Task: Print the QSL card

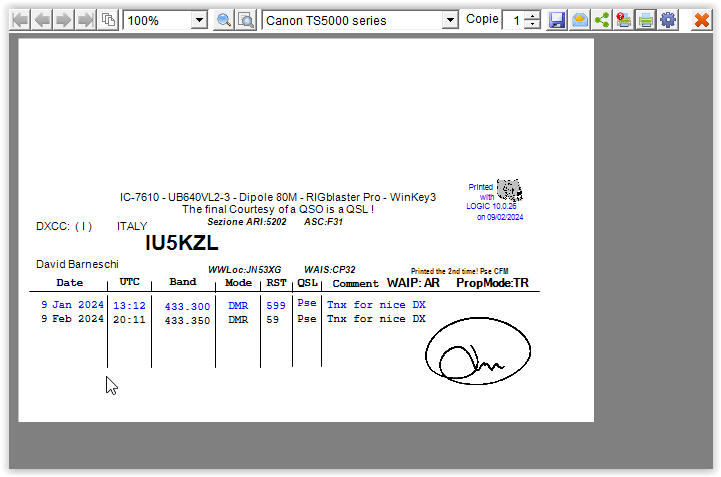Action: coord(646,20)
